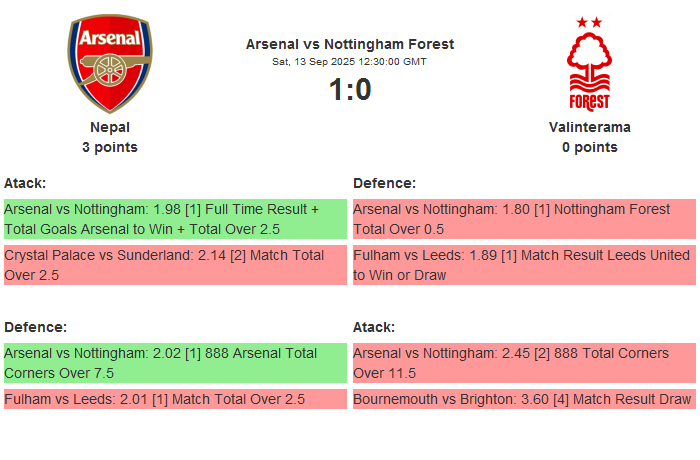Select Arsenal Total Corners Over 7.5 bet
700x460 pixels.
(175, 363)
